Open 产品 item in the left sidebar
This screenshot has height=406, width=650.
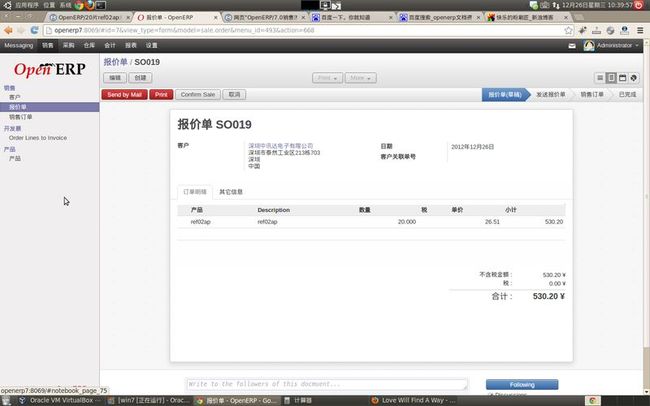point(15,158)
